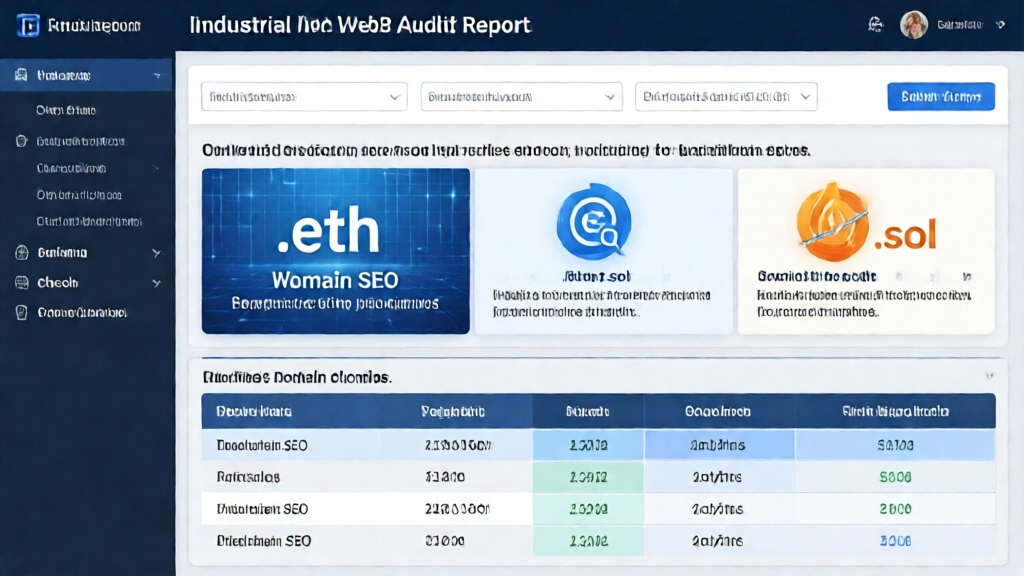This screenshot has width=1024, height=576.
Task: Click the blue submit button in the filter bar
Action: [940, 97]
